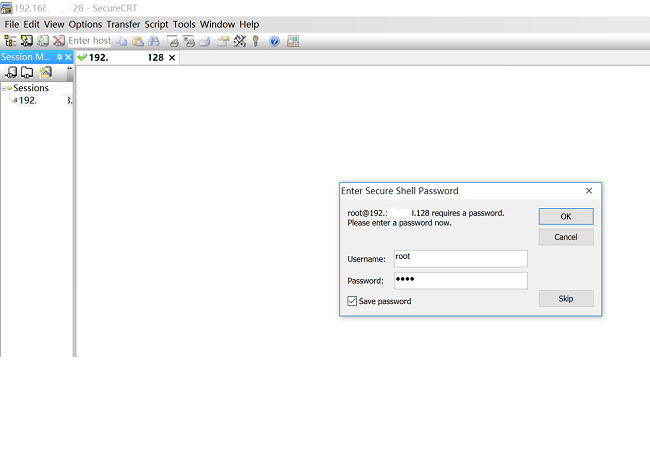Click the Public Key Assistant key icon
The width and height of the screenshot is (650, 452).
(256, 41)
